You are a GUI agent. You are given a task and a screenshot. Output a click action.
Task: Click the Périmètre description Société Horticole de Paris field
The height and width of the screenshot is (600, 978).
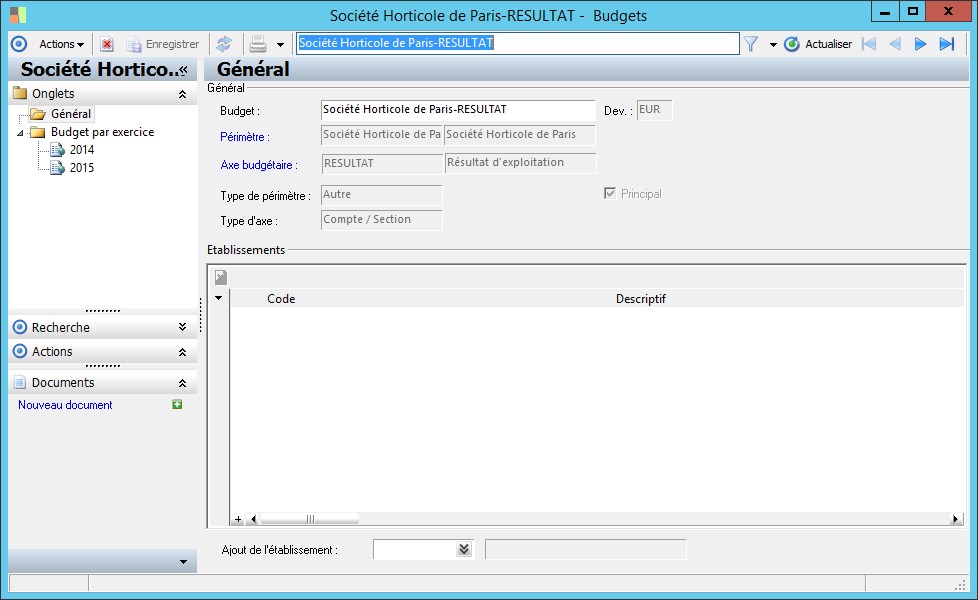tap(520, 135)
